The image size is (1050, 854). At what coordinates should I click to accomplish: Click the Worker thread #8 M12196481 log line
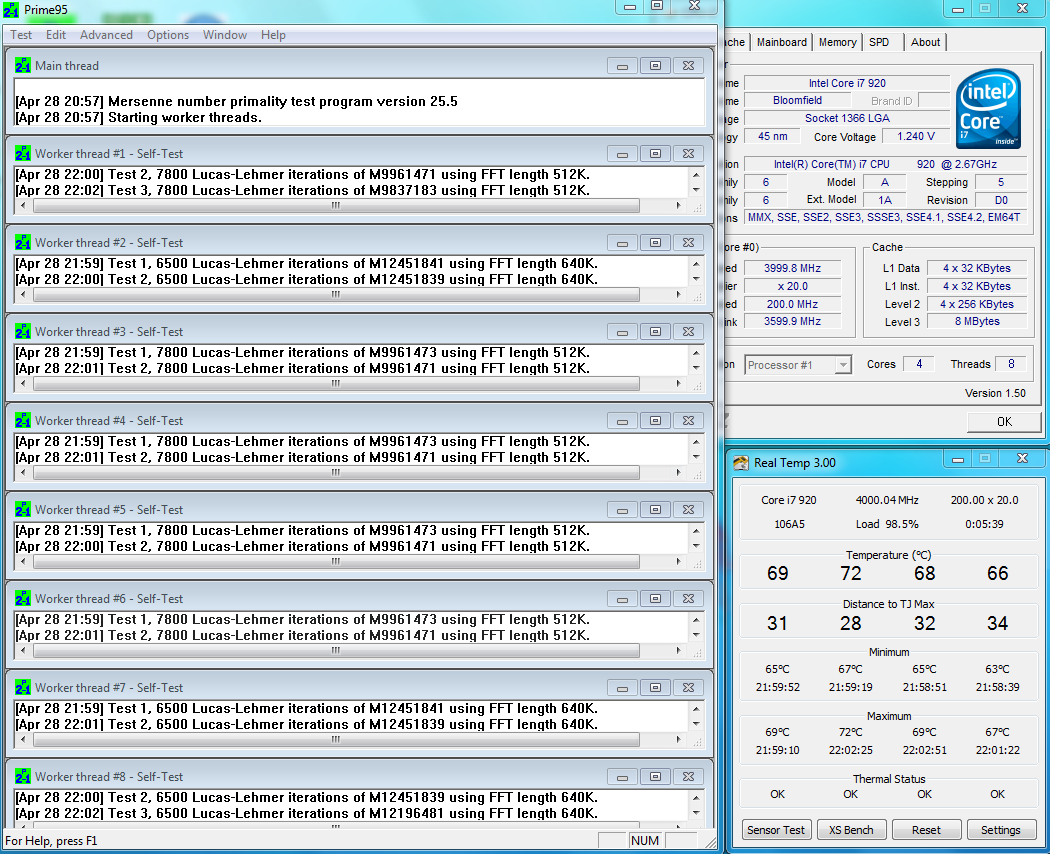tap(306, 813)
